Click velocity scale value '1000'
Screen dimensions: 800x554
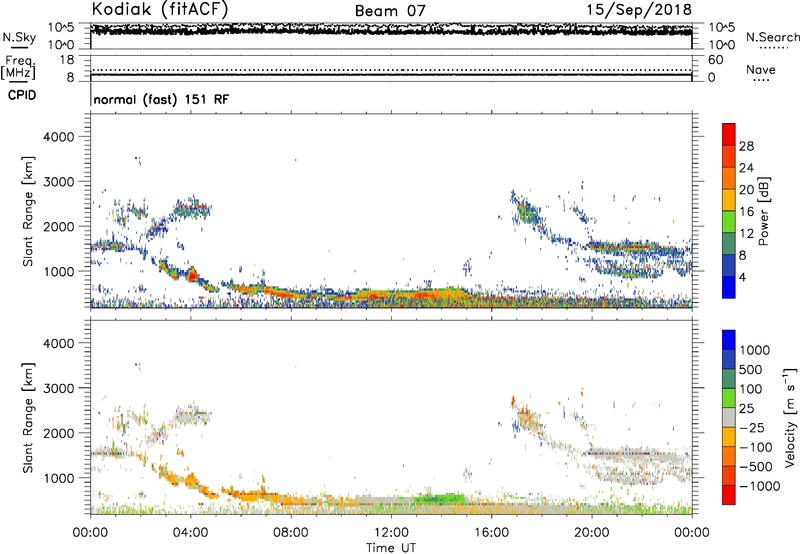[x=755, y=350]
